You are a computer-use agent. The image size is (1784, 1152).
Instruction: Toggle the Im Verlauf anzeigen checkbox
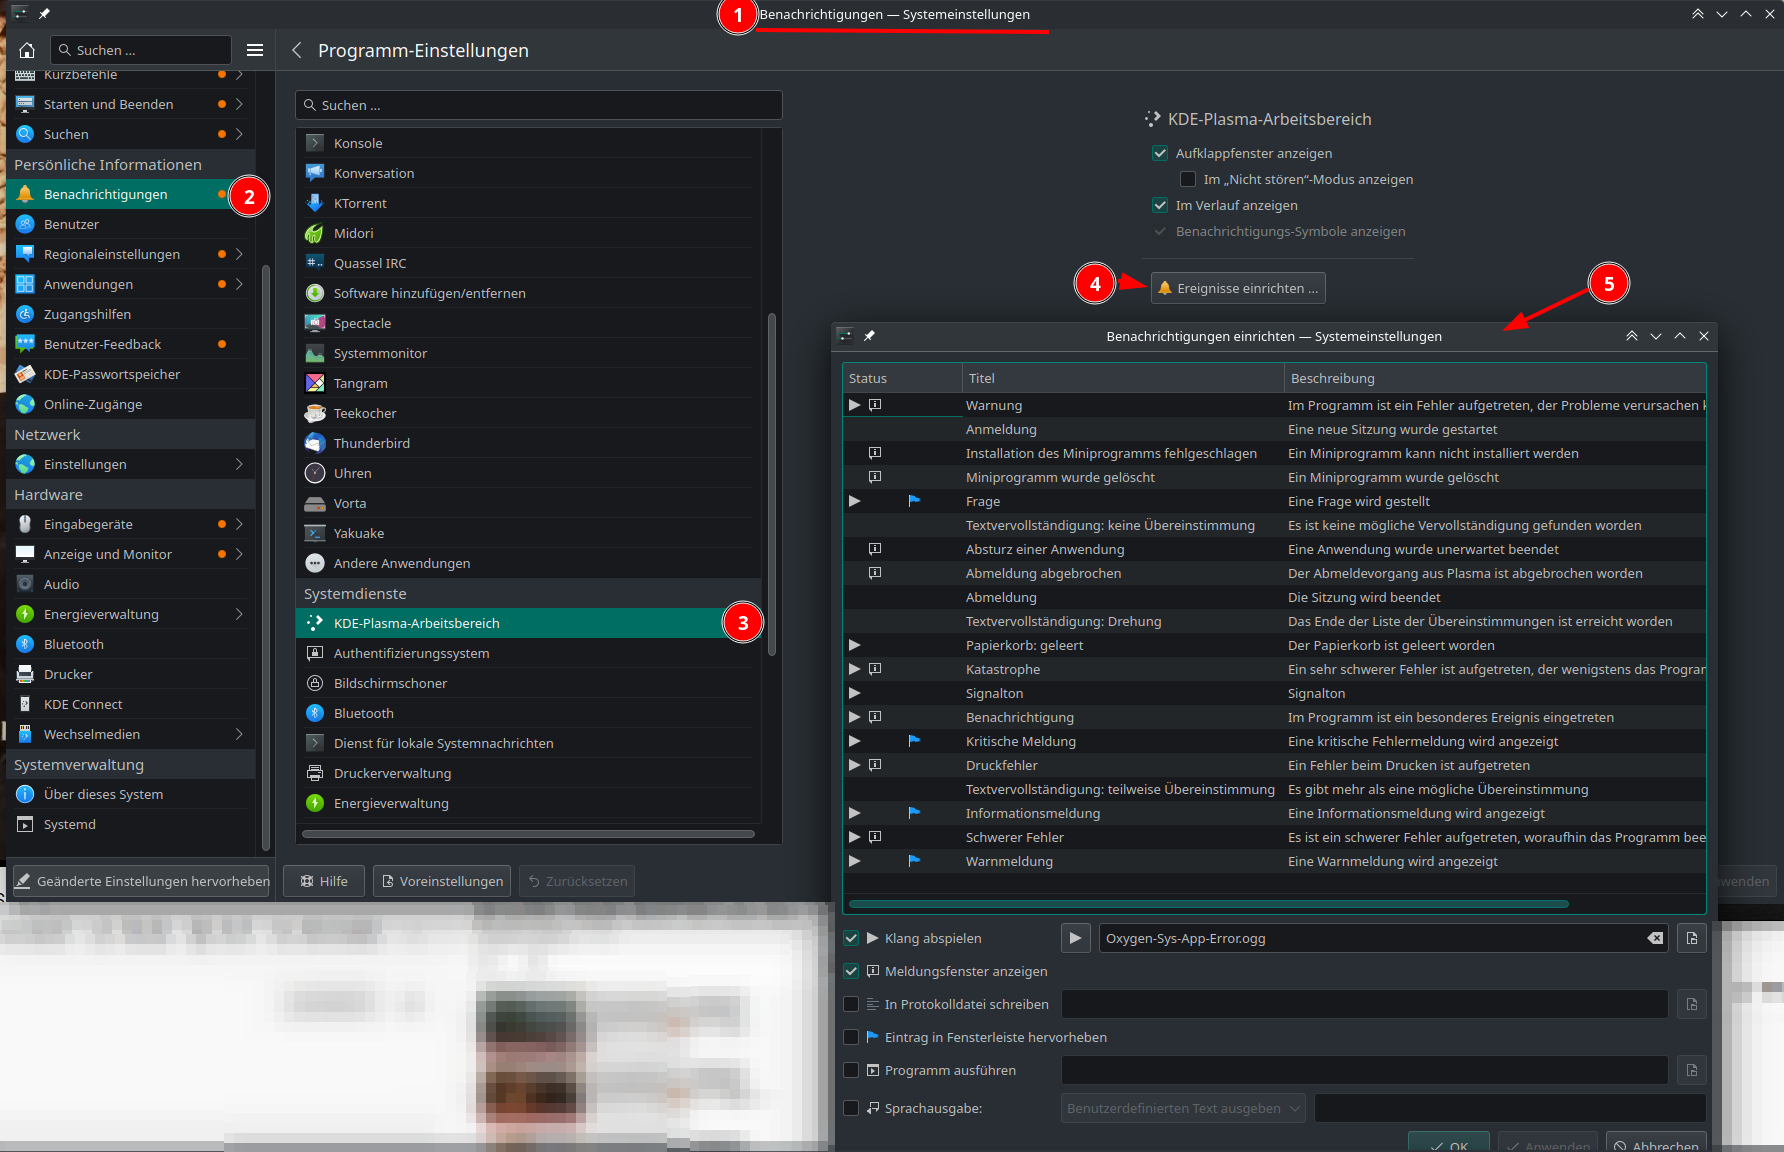[1160, 205]
